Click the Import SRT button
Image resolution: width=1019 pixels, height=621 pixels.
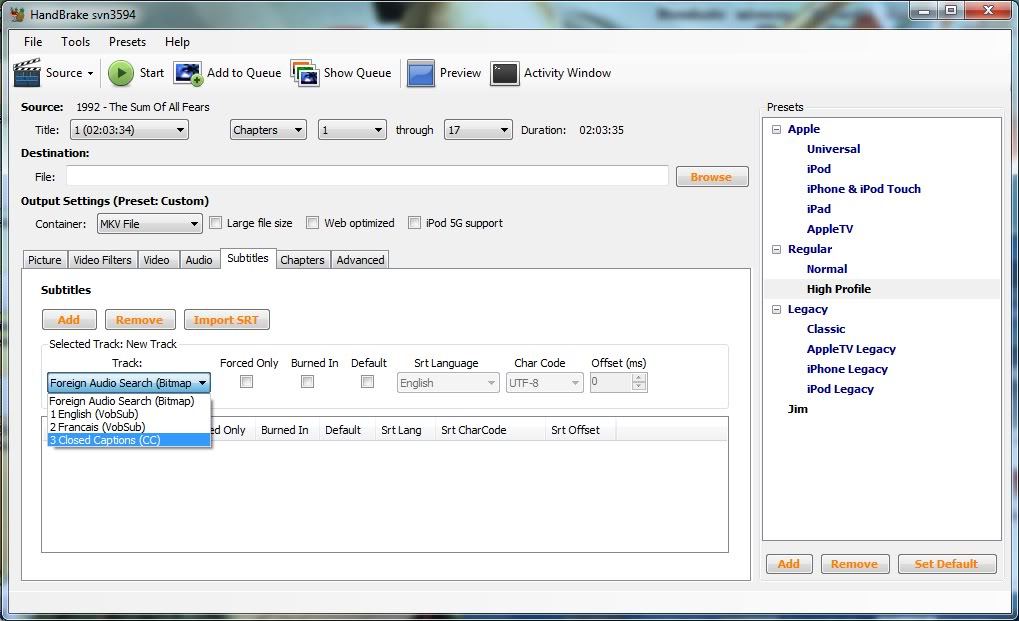coord(226,320)
